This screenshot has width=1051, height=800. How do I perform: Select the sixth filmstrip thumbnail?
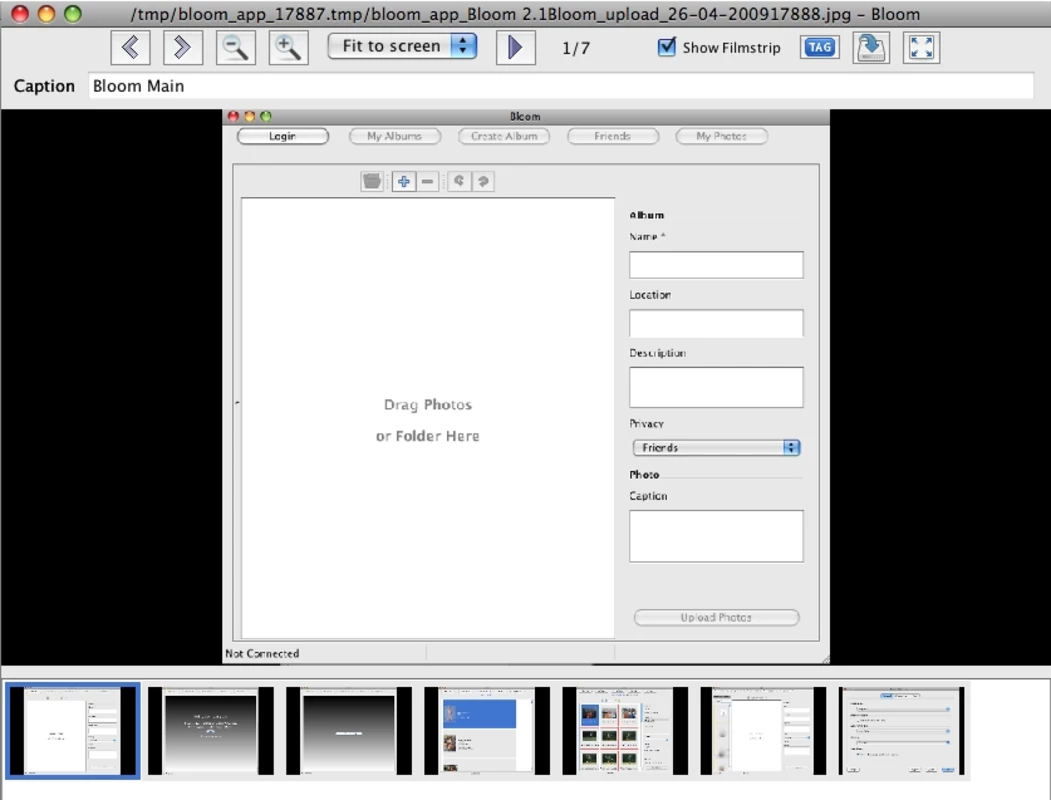pyautogui.click(x=763, y=730)
